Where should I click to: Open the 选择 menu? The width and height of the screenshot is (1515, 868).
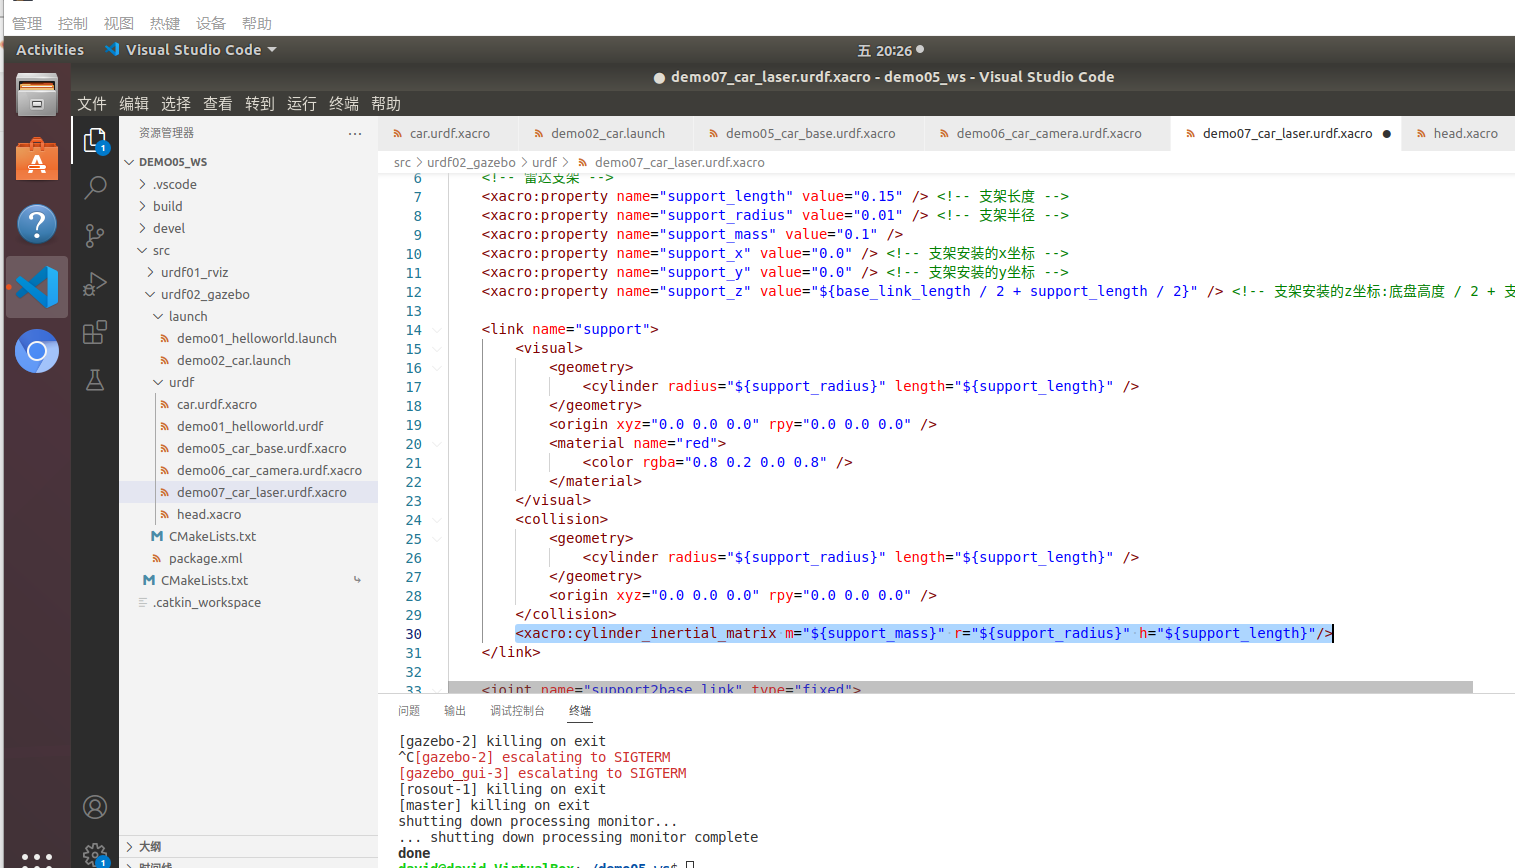pyautogui.click(x=176, y=104)
